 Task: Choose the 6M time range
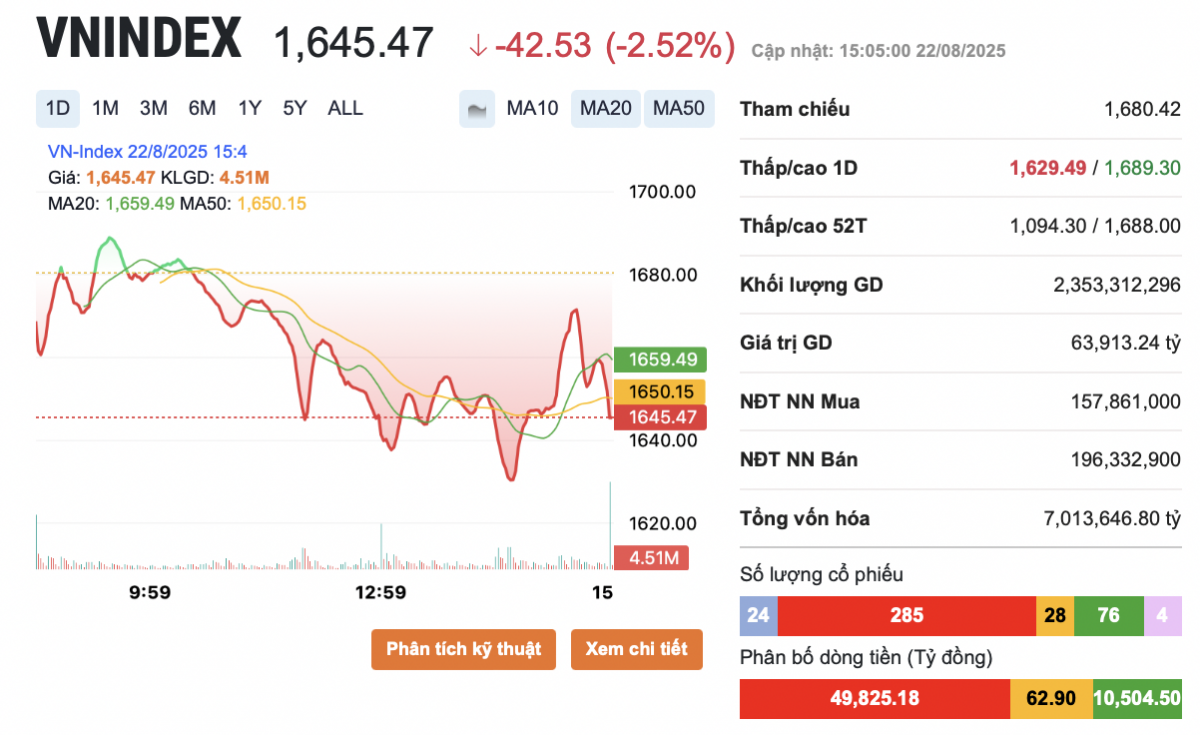click(x=202, y=109)
